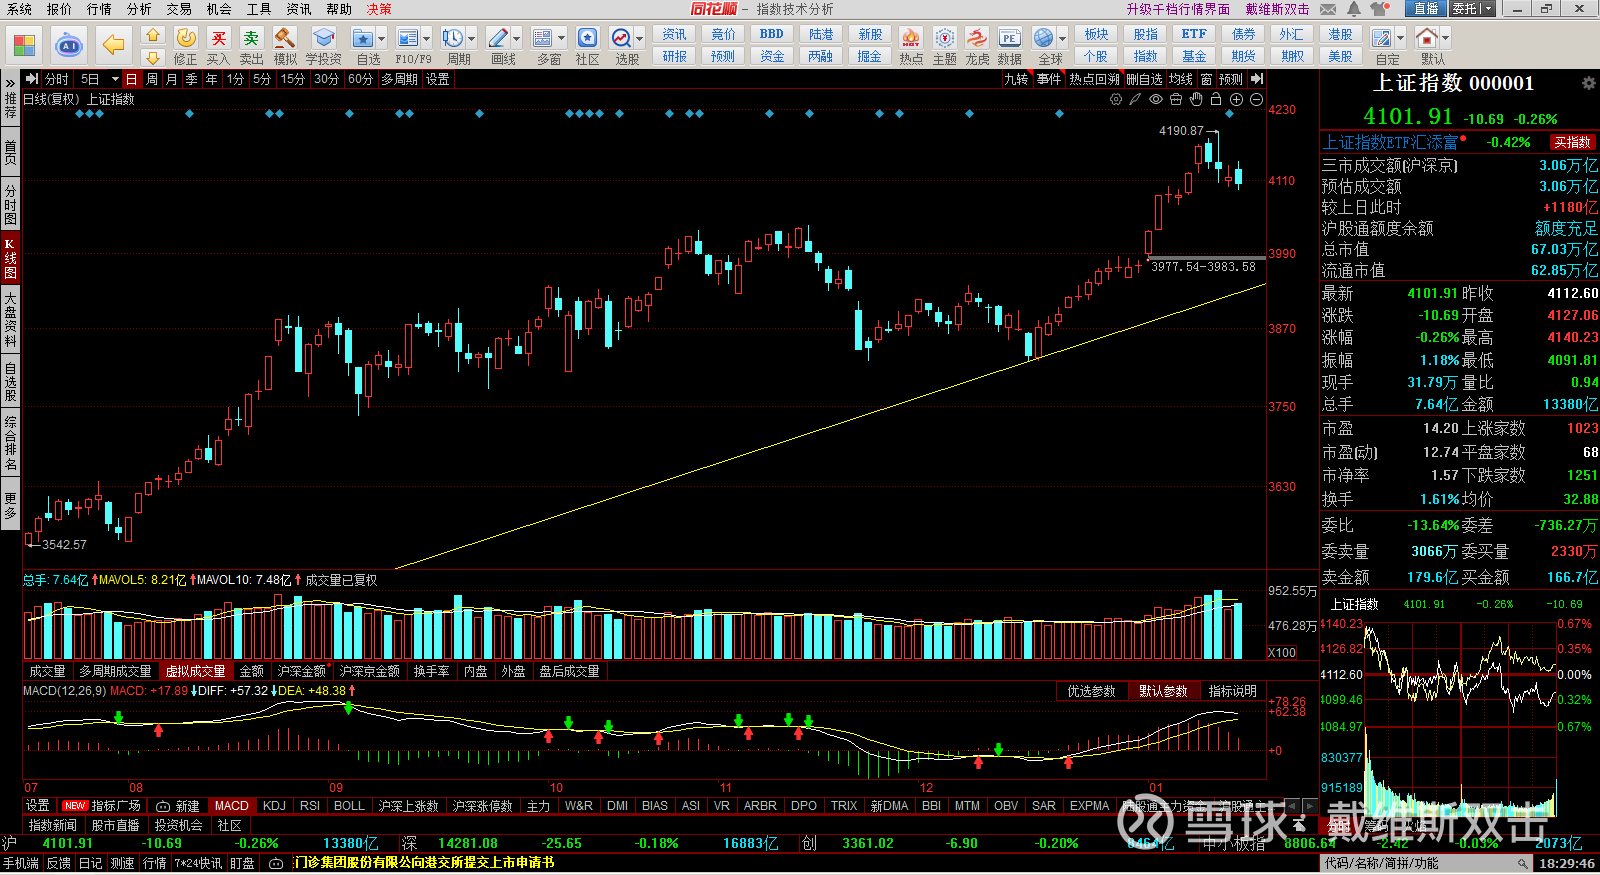Open the 系统 menu
Screen dimensions: 1600x875
(19, 9)
